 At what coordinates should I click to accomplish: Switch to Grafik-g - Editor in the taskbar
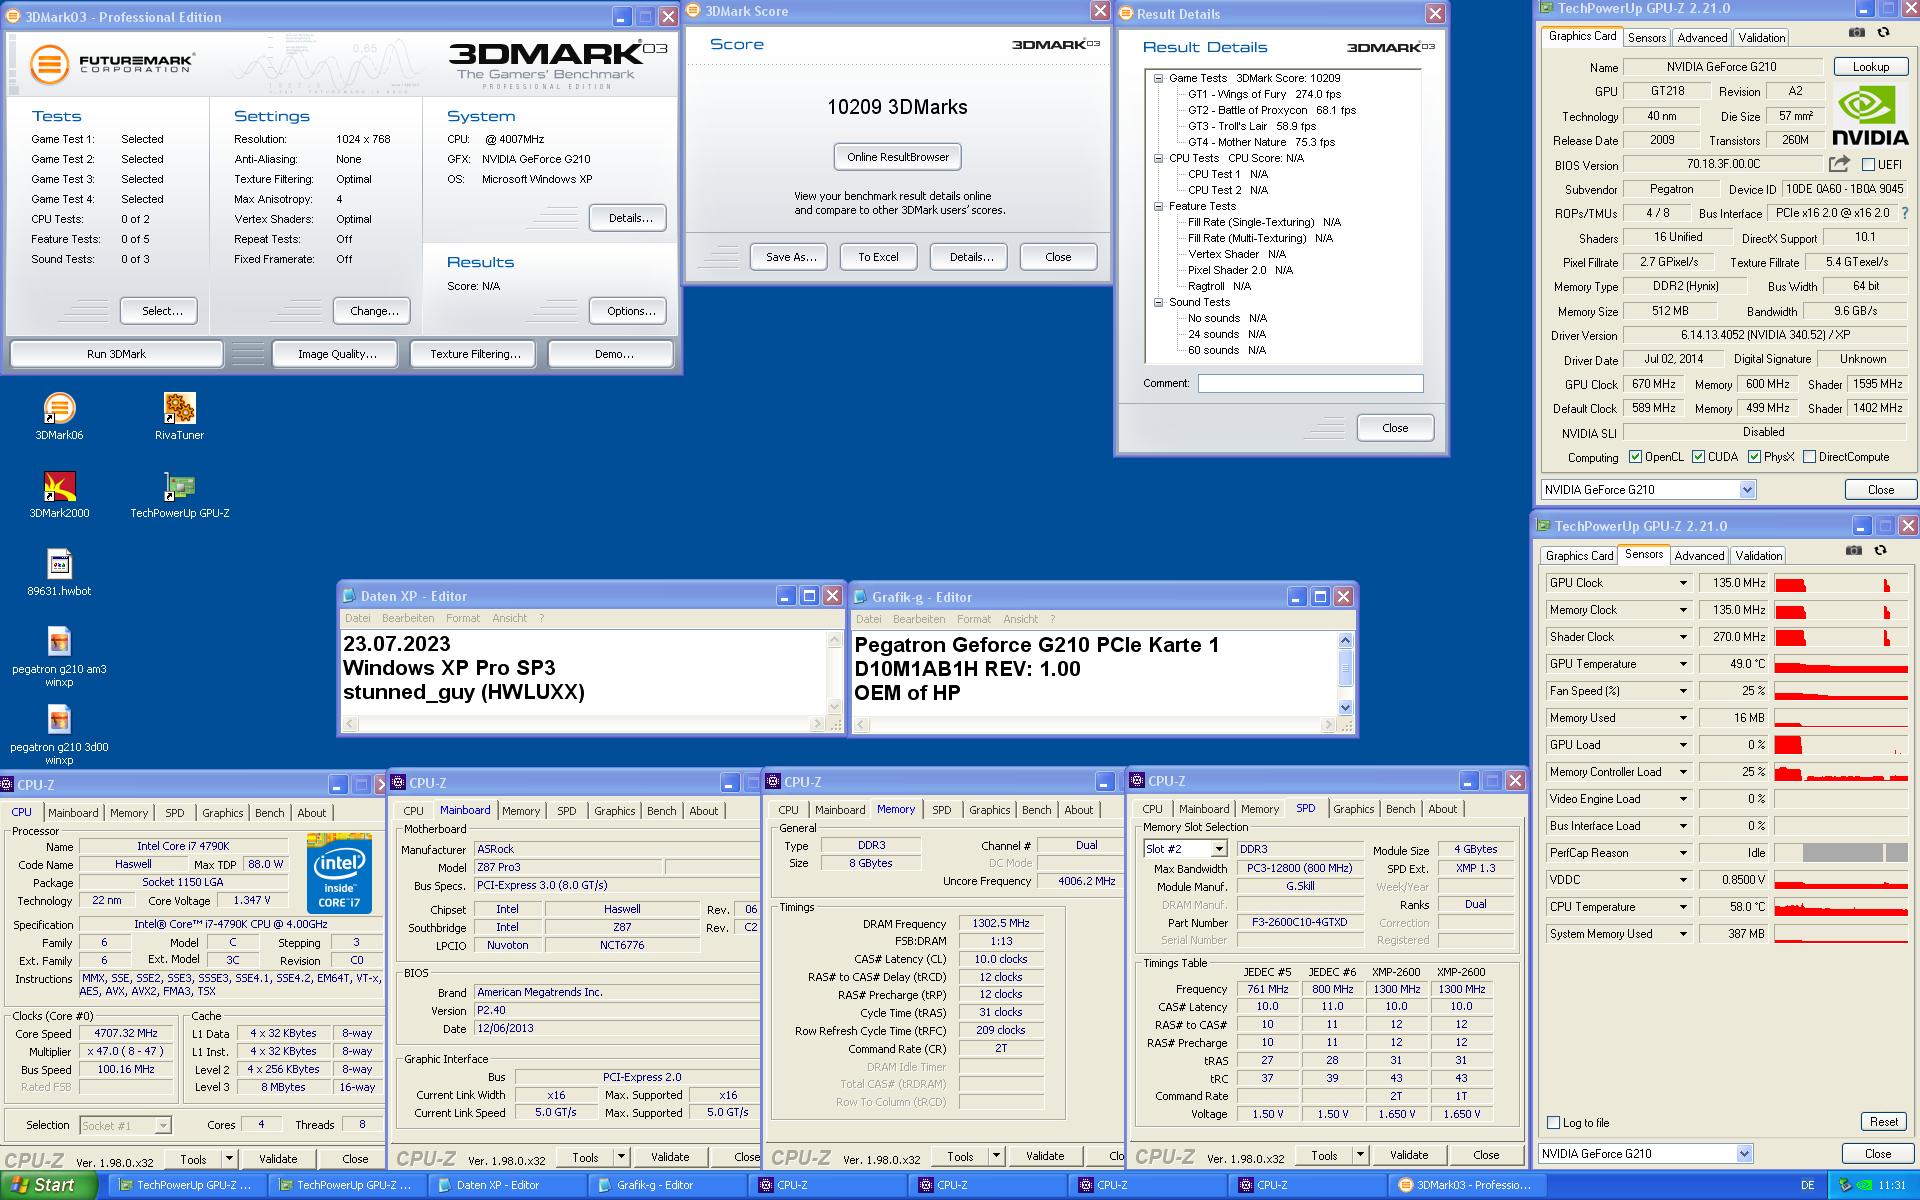pyautogui.click(x=667, y=1185)
